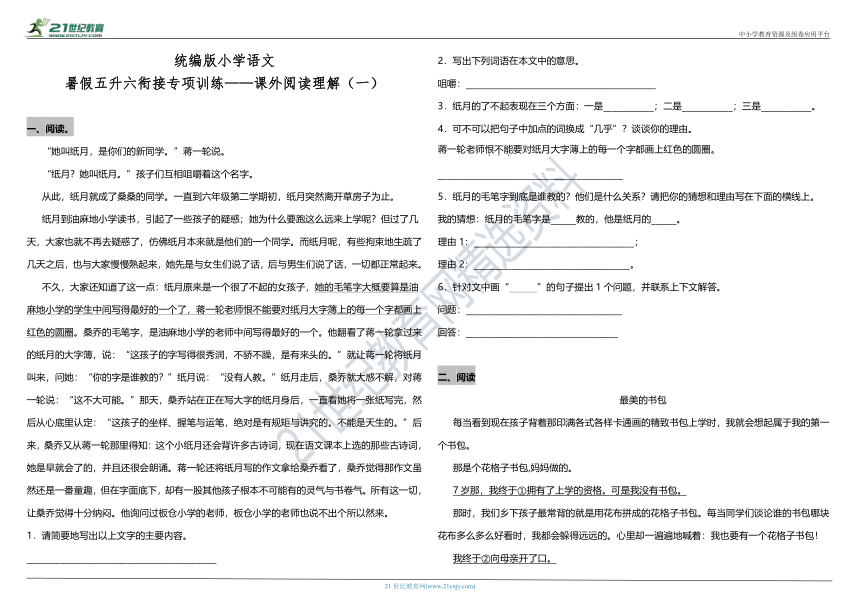Click the line beginning "从此，纸月就成了桑桑的同学"
The height and width of the screenshot is (608, 860).
click(x=218, y=196)
